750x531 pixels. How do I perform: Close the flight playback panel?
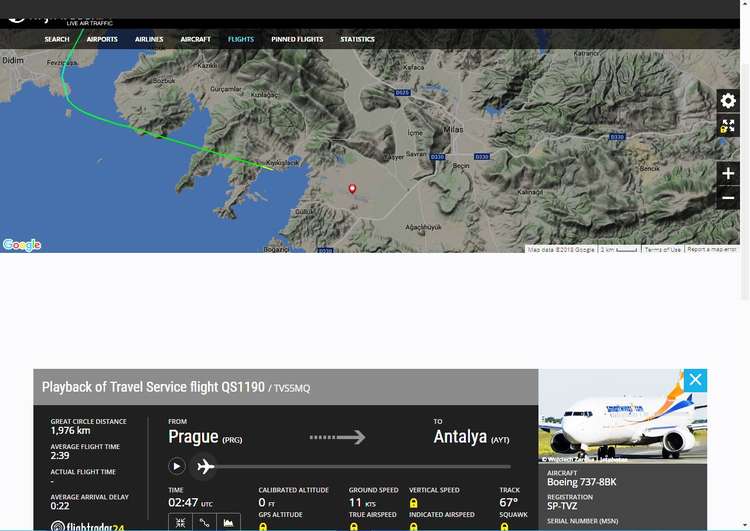click(695, 380)
